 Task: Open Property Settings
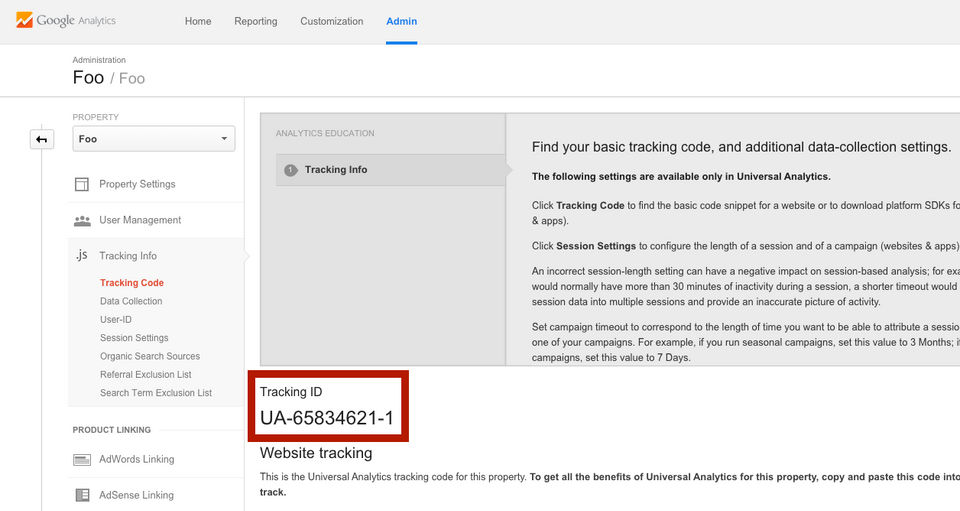click(x=137, y=184)
